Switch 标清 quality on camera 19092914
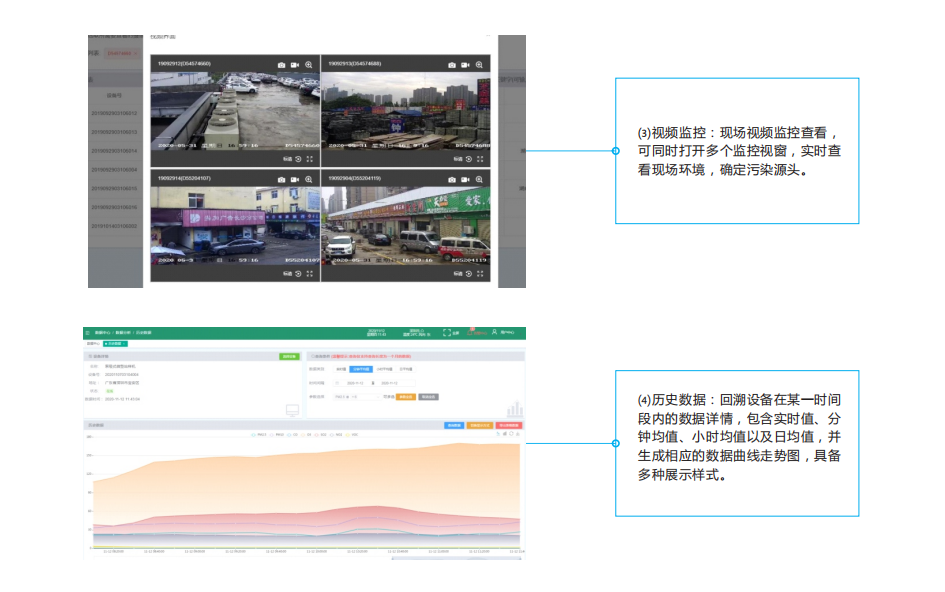The height and width of the screenshot is (592, 945). (287, 274)
